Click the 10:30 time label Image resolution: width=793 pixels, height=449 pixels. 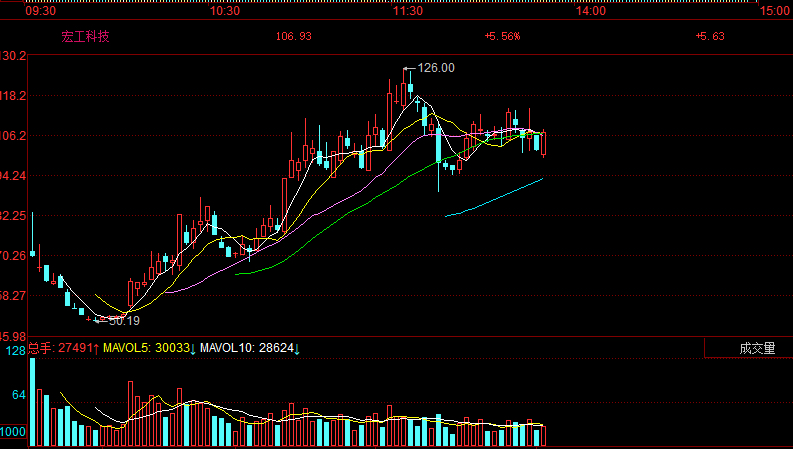[x=225, y=11]
